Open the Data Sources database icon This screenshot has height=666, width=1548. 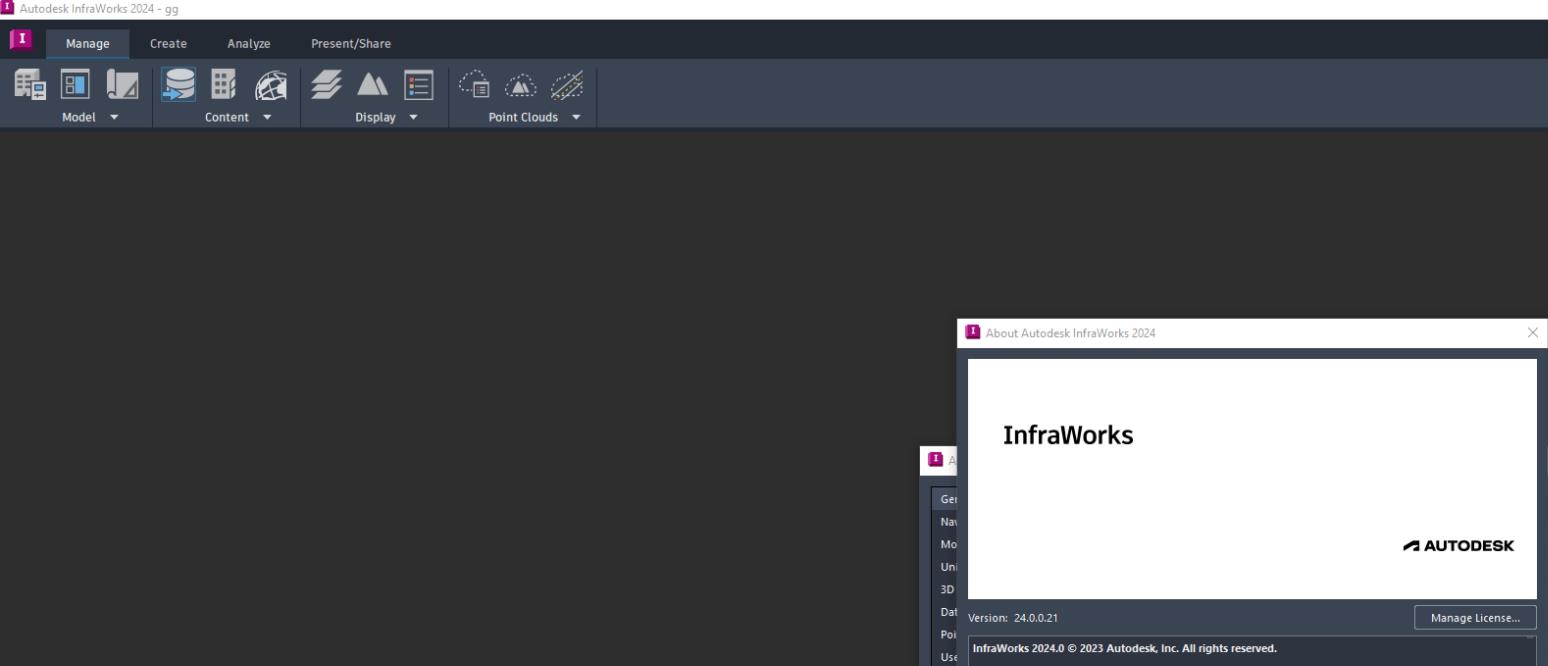(x=180, y=86)
